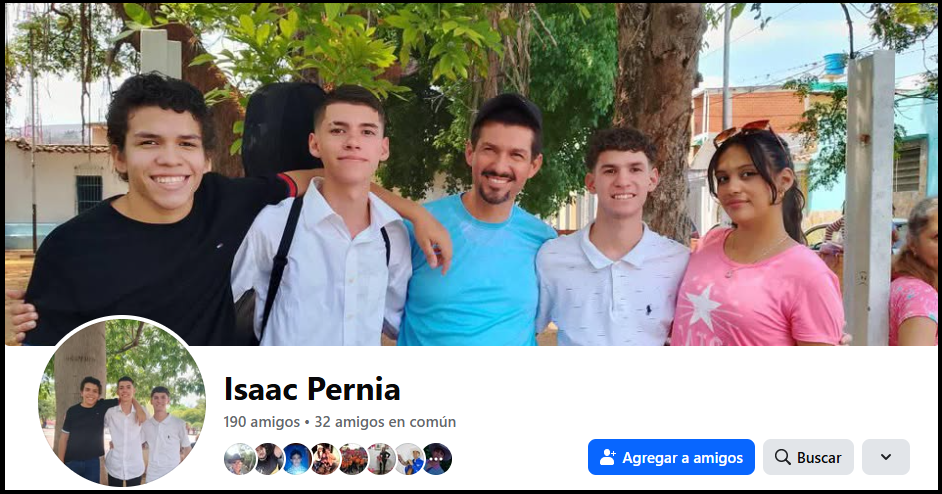This screenshot has width=942, height=494.
Task: Open the 32 amigos en común link
Action: coord(385,422)
